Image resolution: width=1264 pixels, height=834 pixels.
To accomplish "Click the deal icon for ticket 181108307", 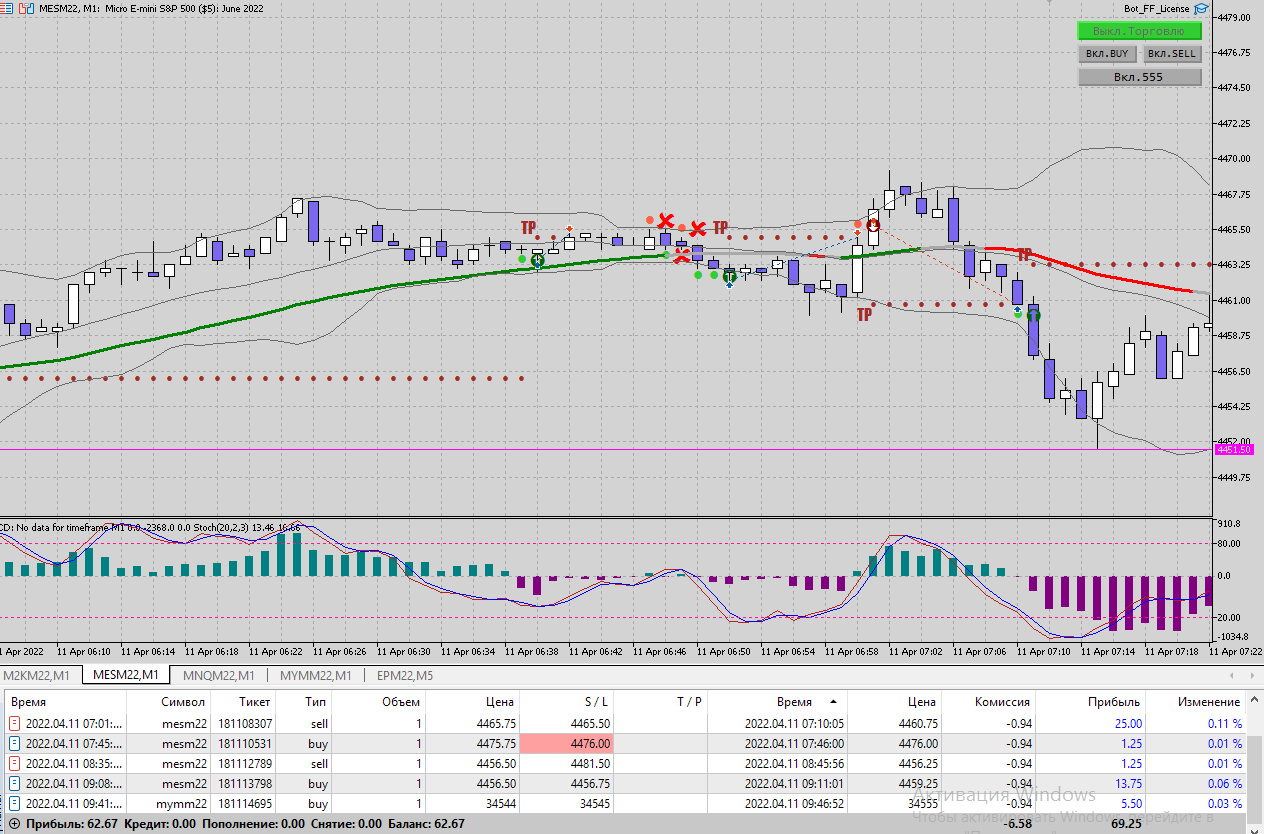I will click(x=15, y=723).
